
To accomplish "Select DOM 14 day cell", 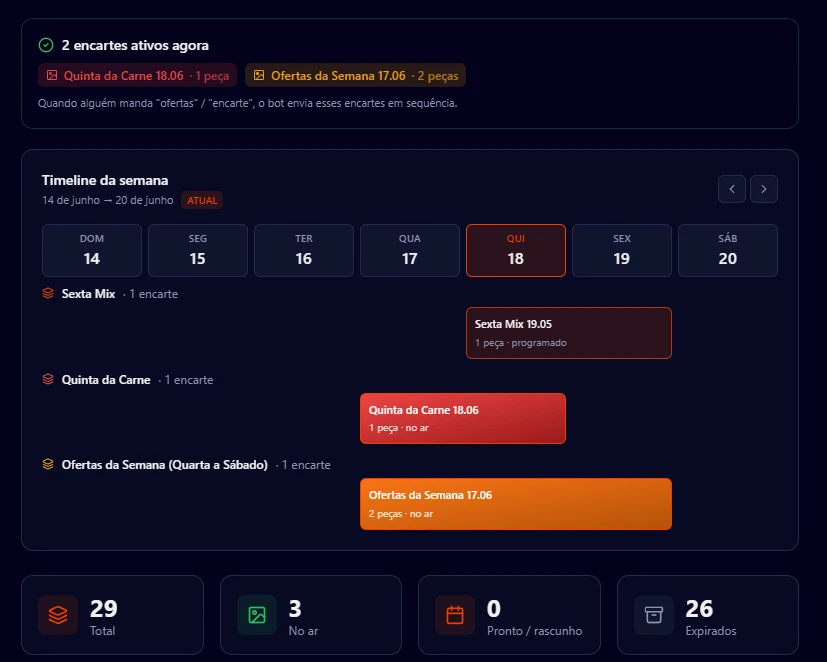I will pyautogui.click(x=92, y=251).
